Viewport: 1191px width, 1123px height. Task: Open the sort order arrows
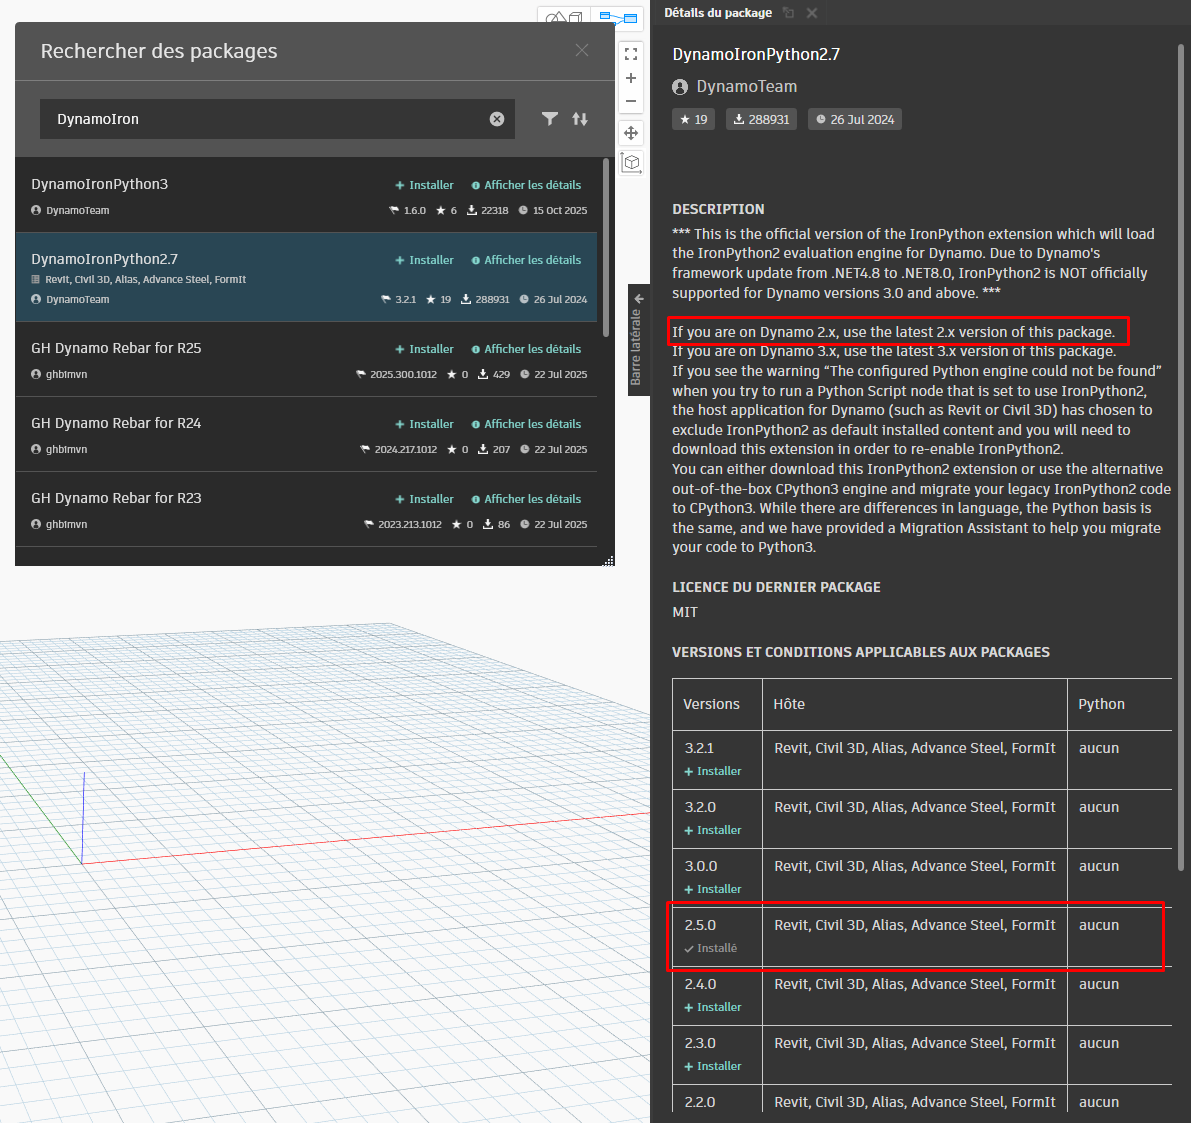point(580,119)
